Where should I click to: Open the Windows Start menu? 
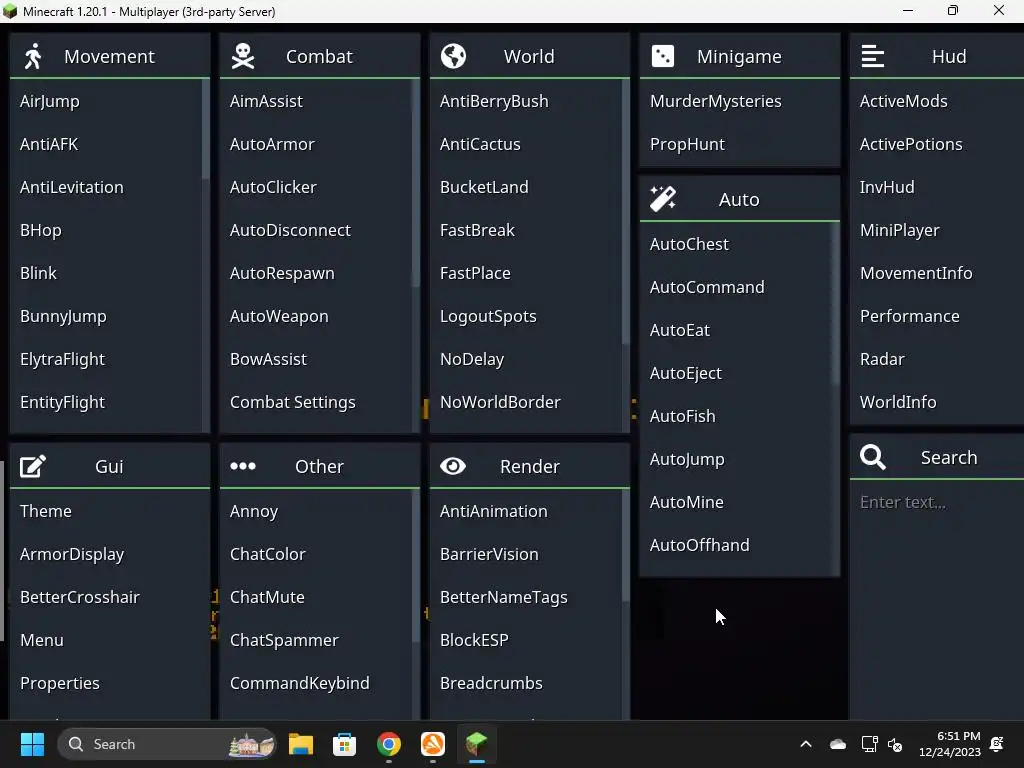pyautogui.click(x=32, y=744)
